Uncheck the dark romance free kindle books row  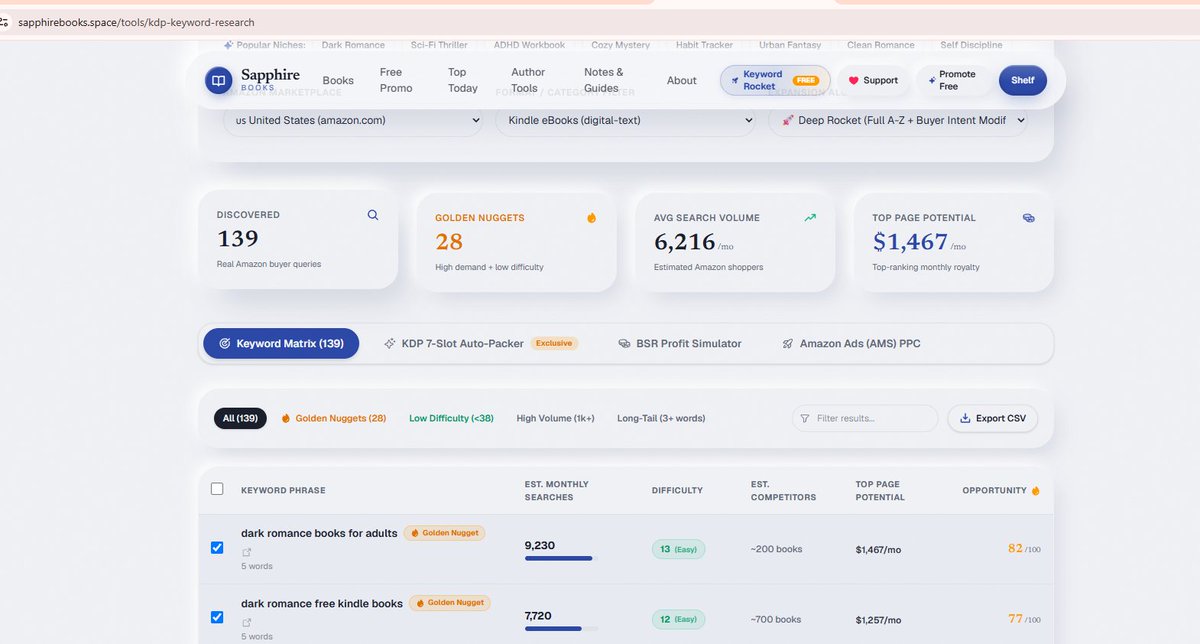(x=217, y=617)
